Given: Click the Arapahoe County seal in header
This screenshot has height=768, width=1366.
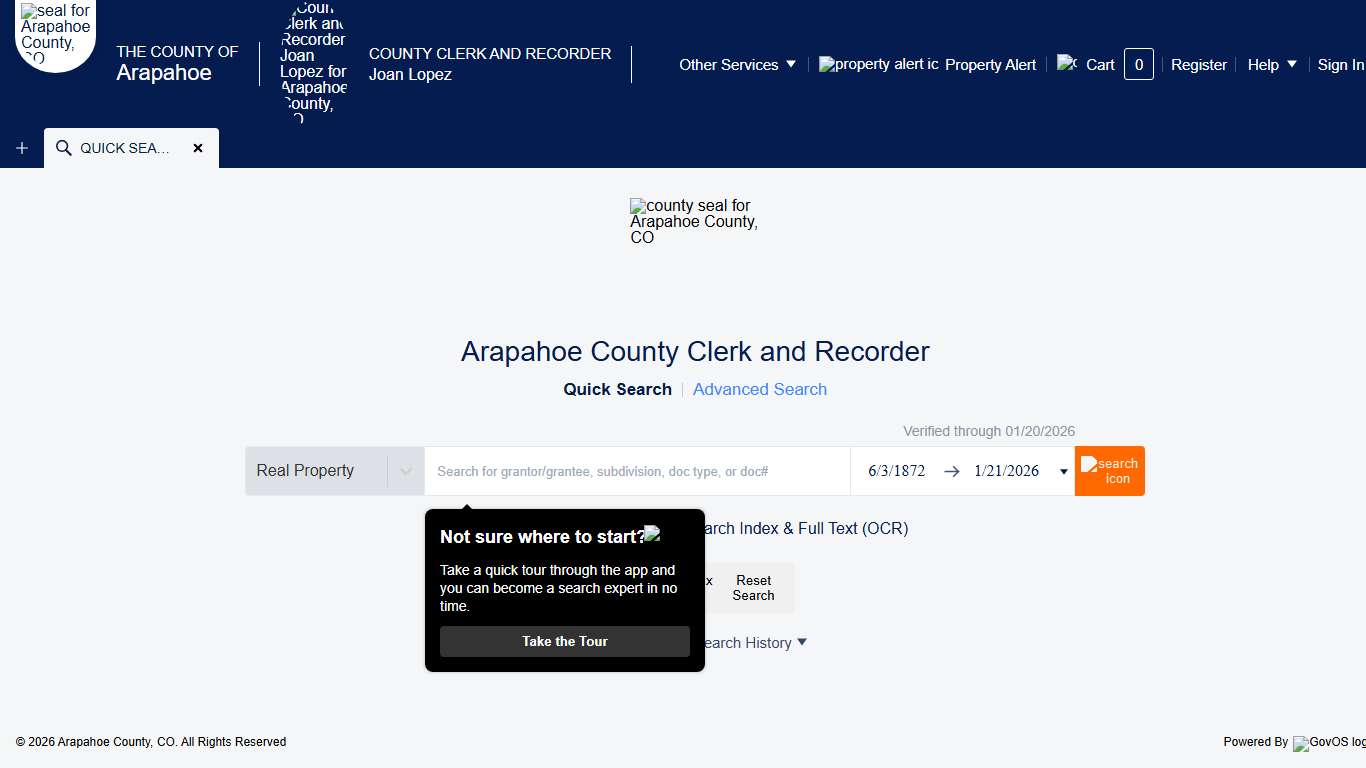Looking at the screenshot, I should point(55,35).
